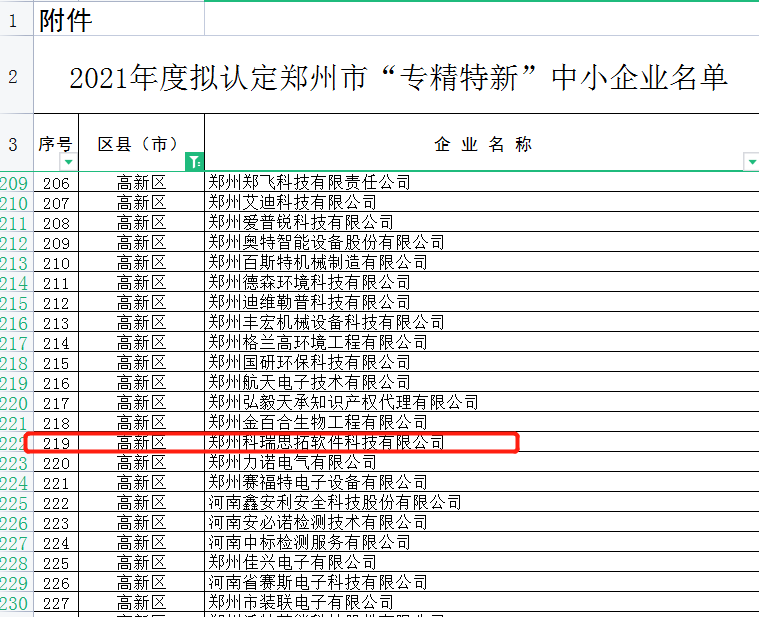Click 高新区 cell beside serial 220
The height and width of the screenshot is (617, 759).
click(x=141, y=463)
